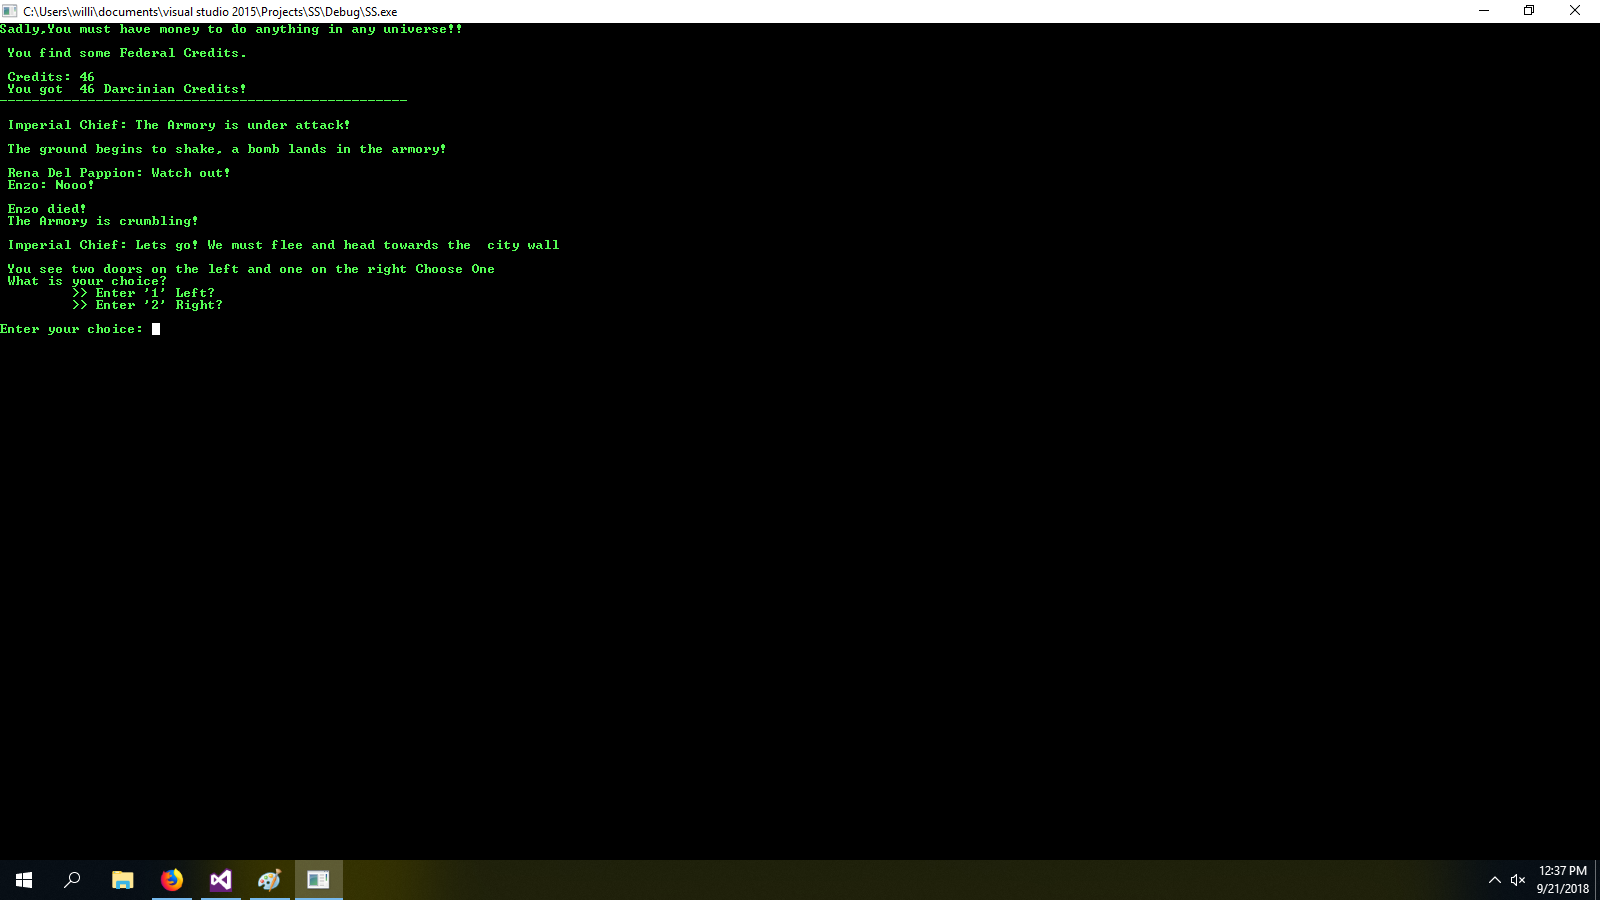The height and width of the screenshot is (900, 1600).
Task: Click the 'Enter your choice:' input cursor
Action: coord(156,329)
